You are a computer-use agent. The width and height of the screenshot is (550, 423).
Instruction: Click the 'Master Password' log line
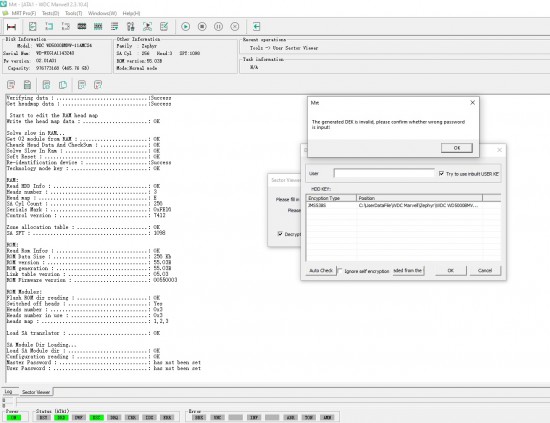pos(103,362)
